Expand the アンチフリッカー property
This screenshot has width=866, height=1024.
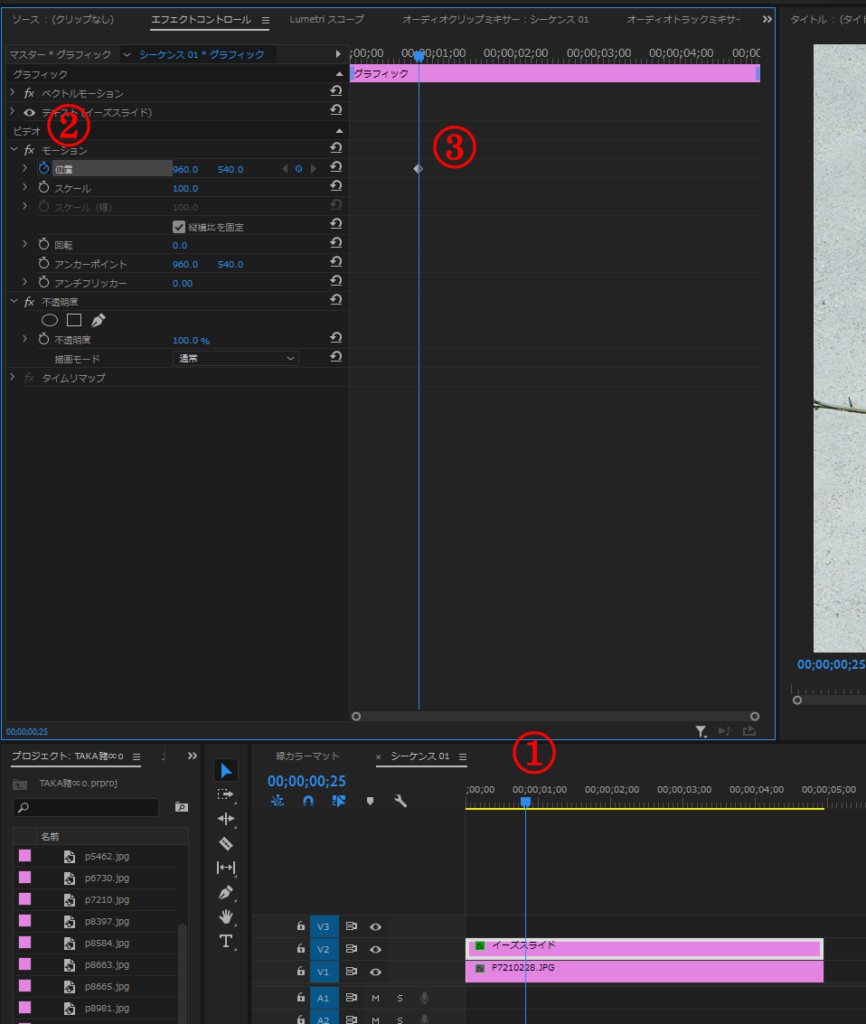[25, 281]
